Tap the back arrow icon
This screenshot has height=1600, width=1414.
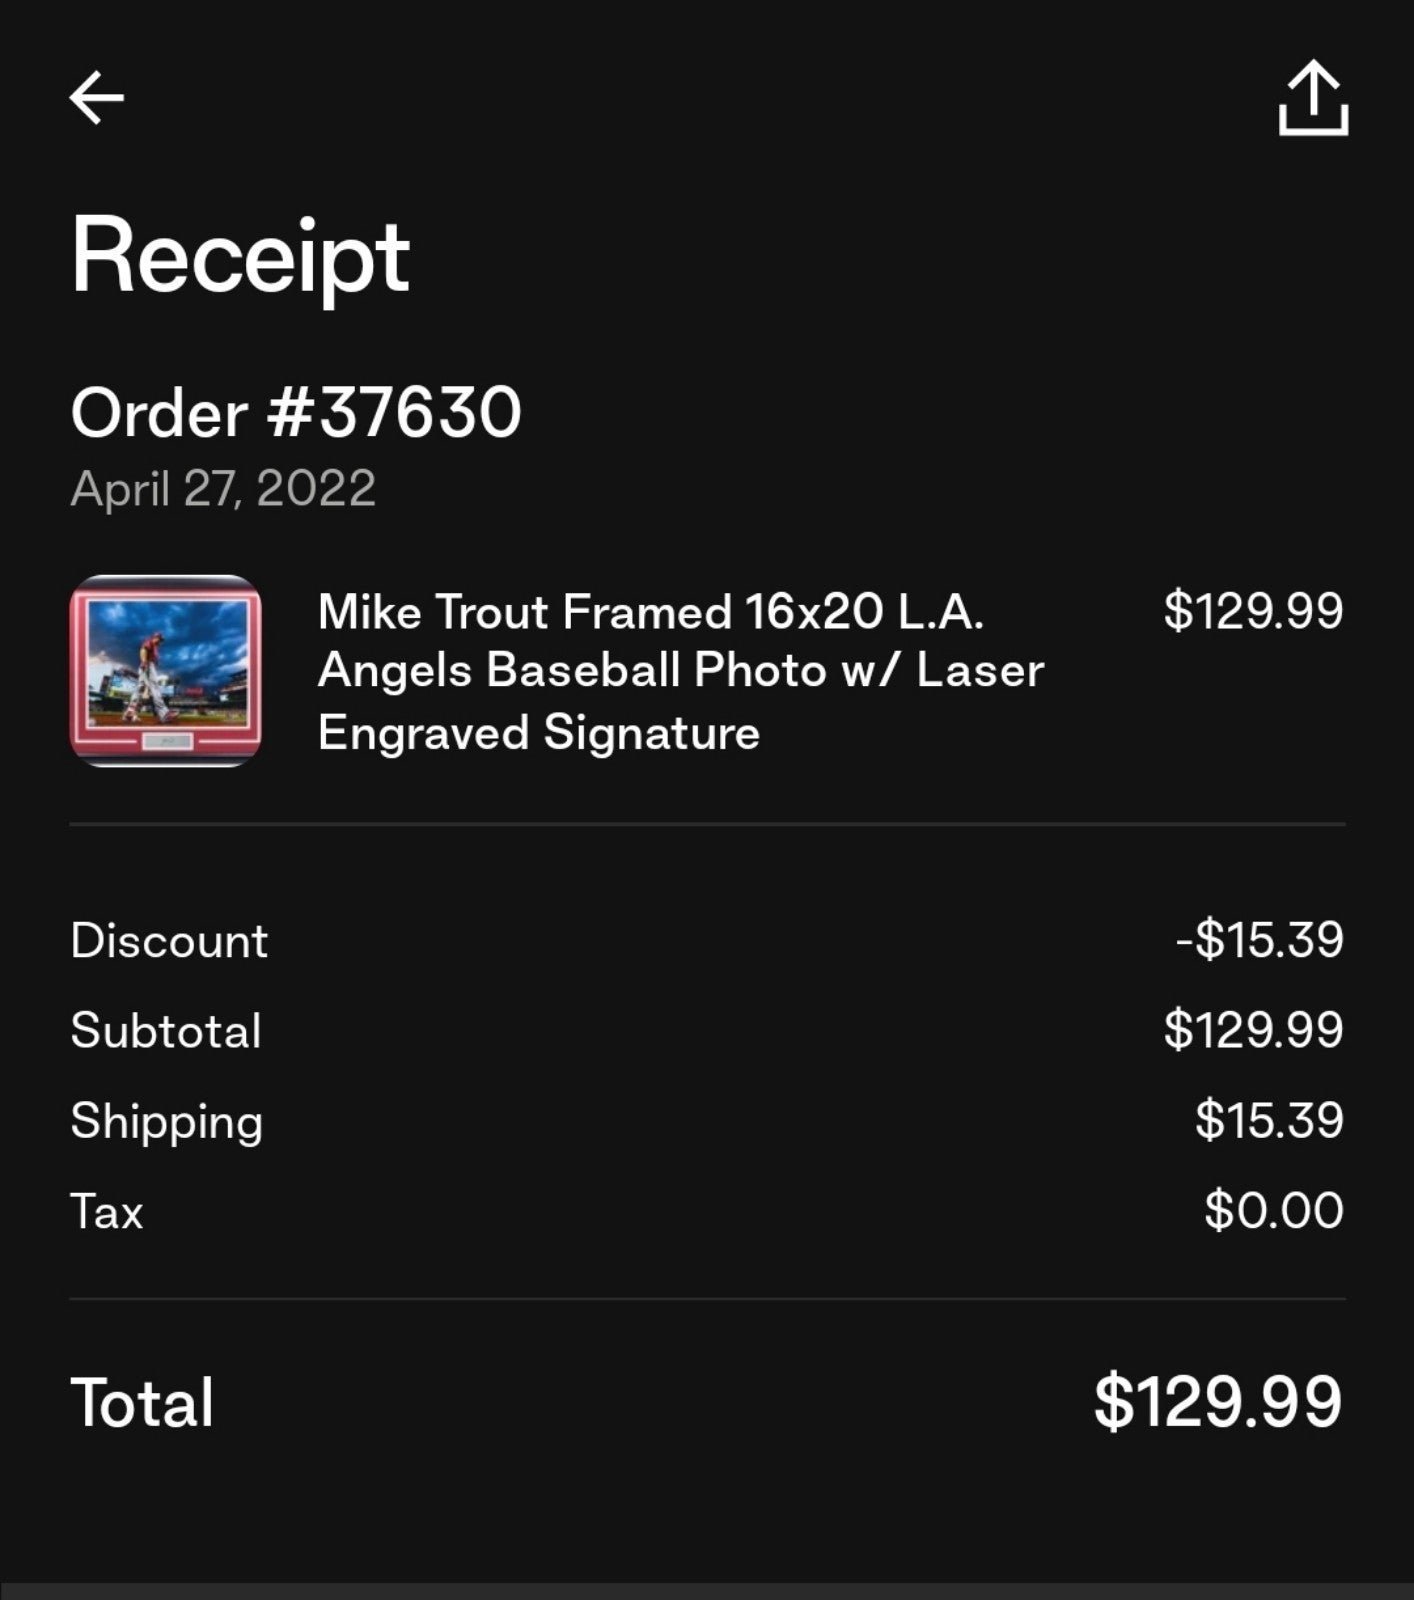[97, 97]
